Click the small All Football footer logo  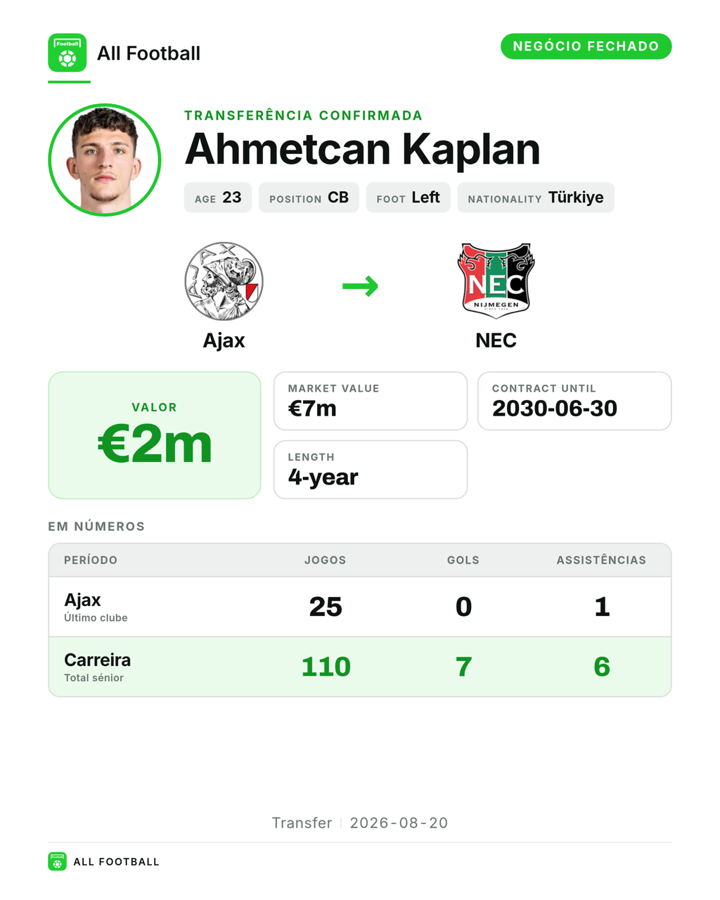point(57,862)
